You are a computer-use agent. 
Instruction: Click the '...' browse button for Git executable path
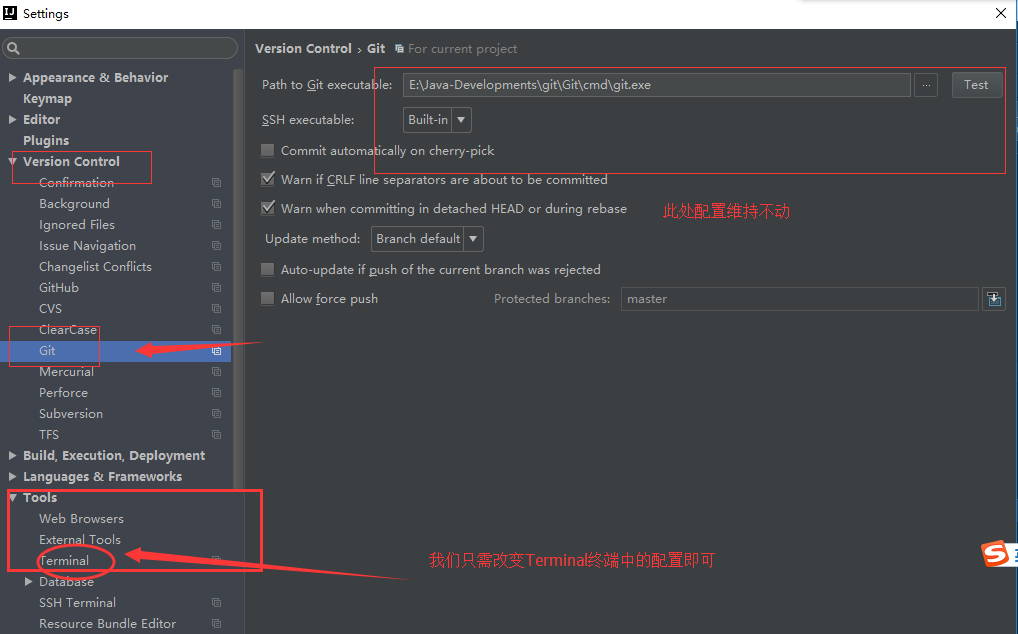[925, 85]
